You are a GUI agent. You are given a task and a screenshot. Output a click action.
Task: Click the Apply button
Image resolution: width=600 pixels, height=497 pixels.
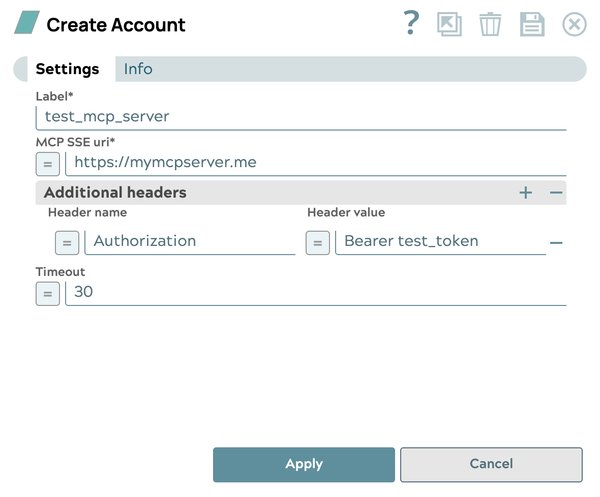point(304,464)
